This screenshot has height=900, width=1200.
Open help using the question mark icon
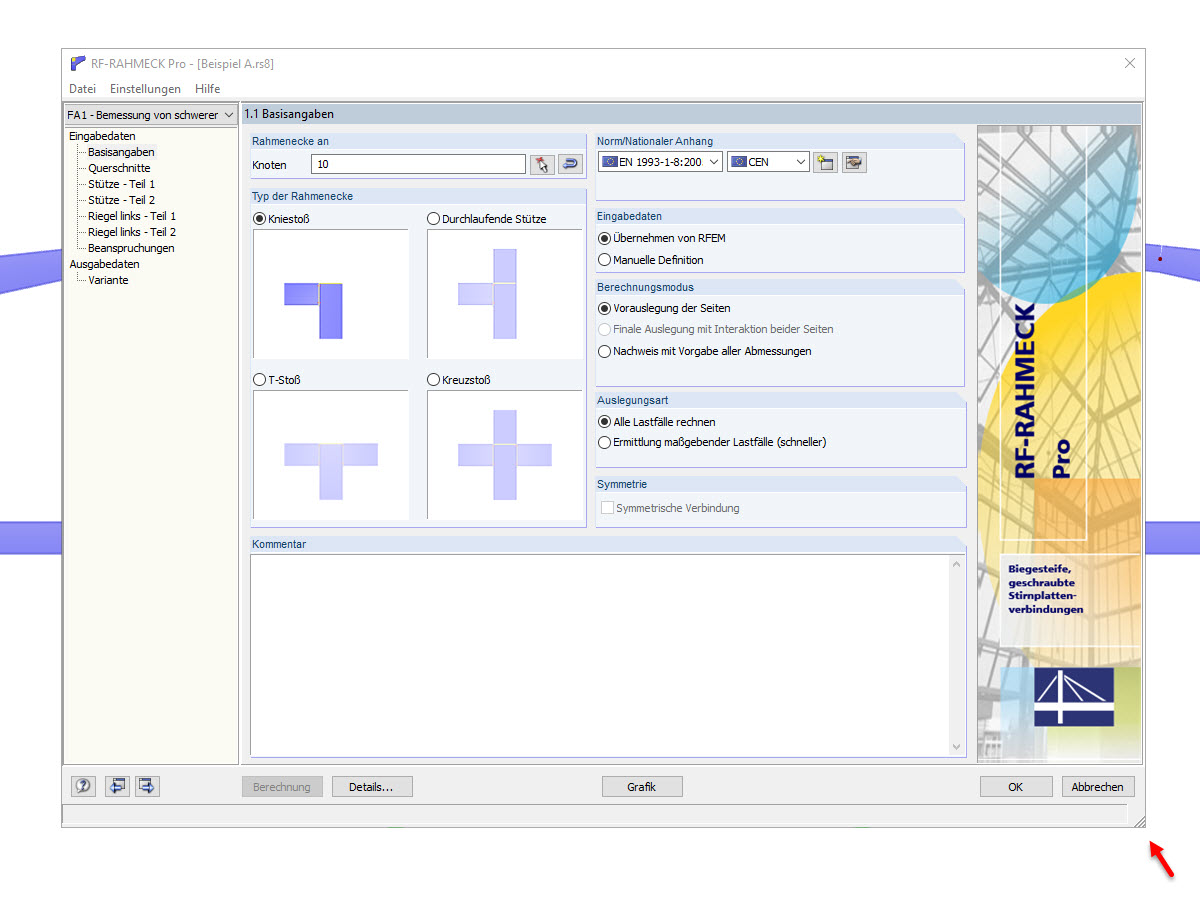coord(82,786)
